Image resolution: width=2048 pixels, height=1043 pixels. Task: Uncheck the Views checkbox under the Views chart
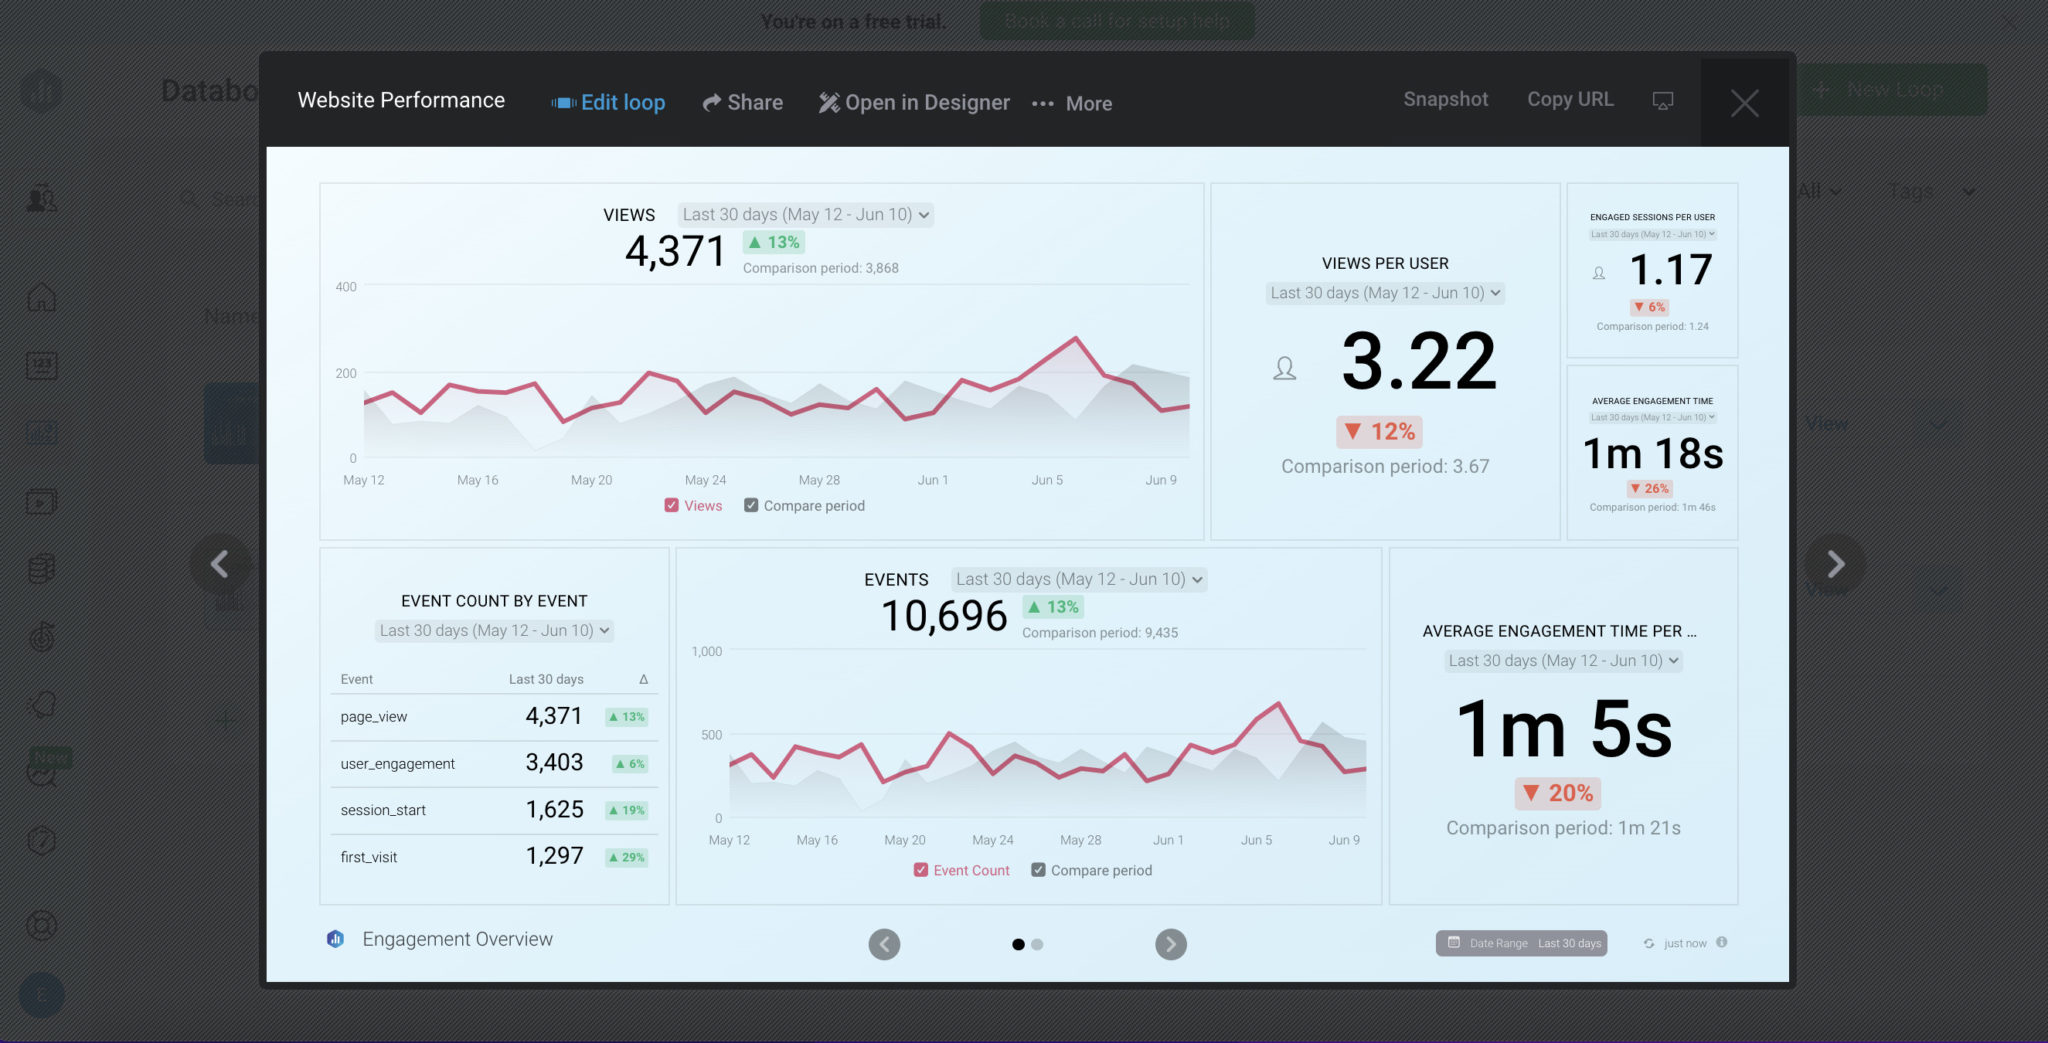tap(672, 505)
